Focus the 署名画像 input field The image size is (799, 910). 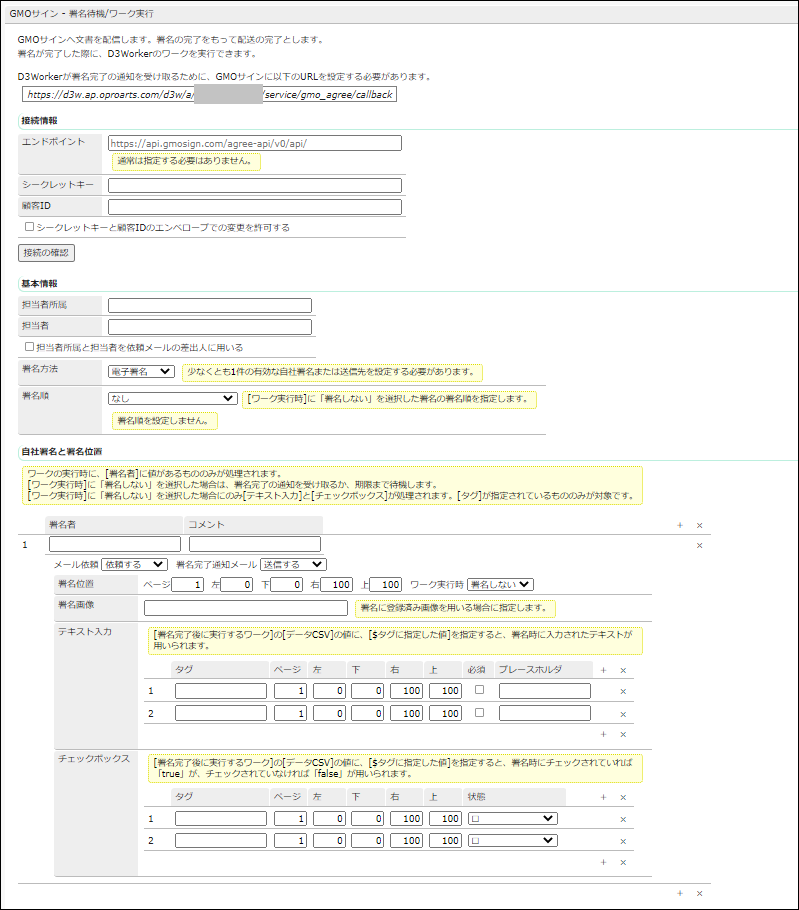246,608
